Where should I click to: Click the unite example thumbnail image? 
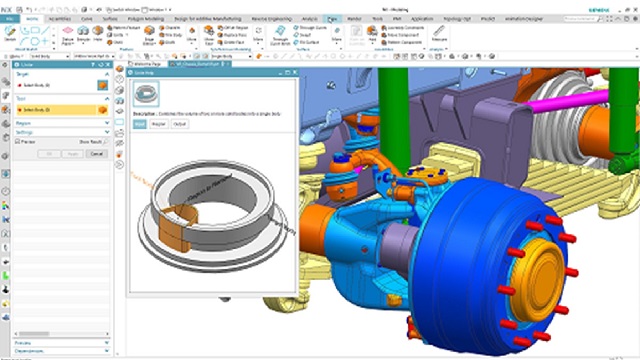(x=146, y=93)
